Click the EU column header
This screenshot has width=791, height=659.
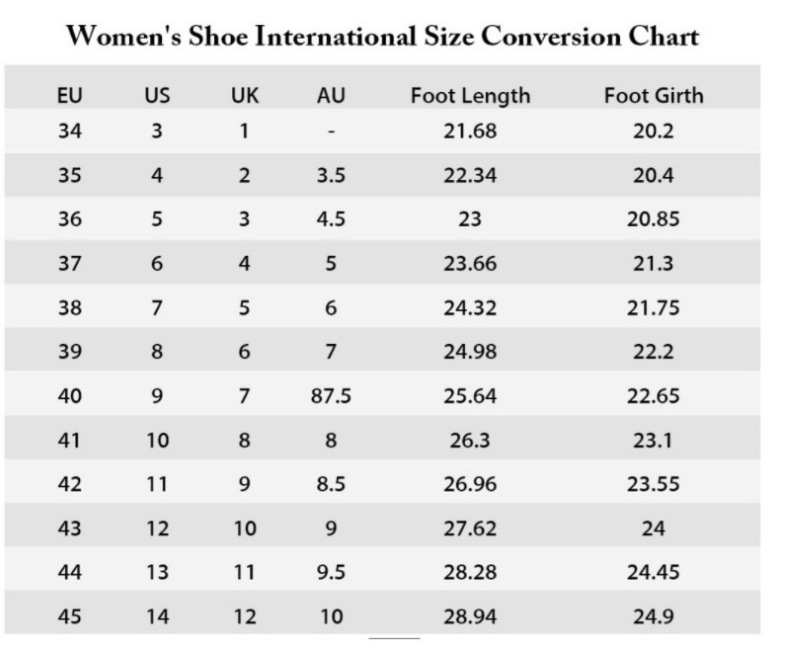pos(70,96)
